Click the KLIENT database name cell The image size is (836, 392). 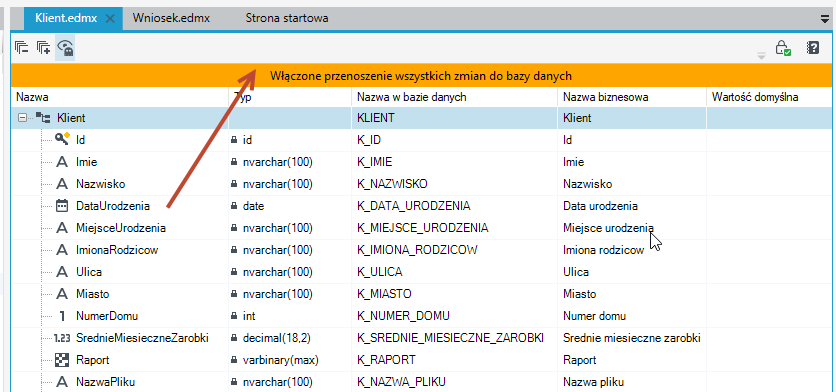pos(455,118)
